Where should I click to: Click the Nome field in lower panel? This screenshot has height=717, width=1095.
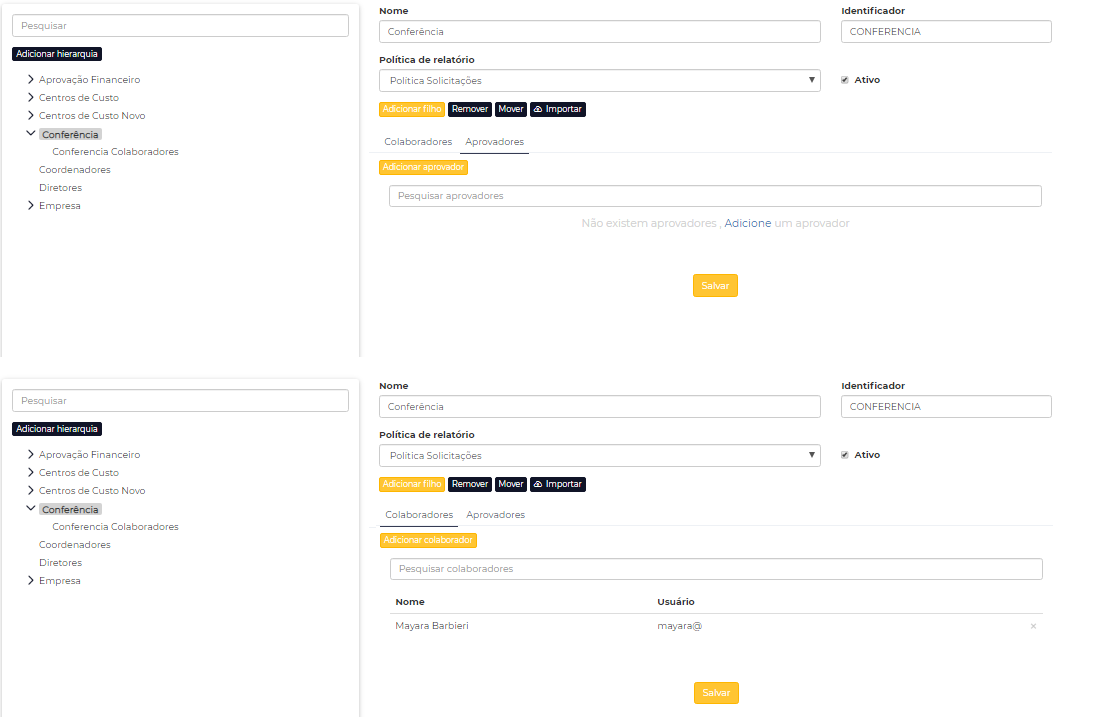[x=599, y=407]
